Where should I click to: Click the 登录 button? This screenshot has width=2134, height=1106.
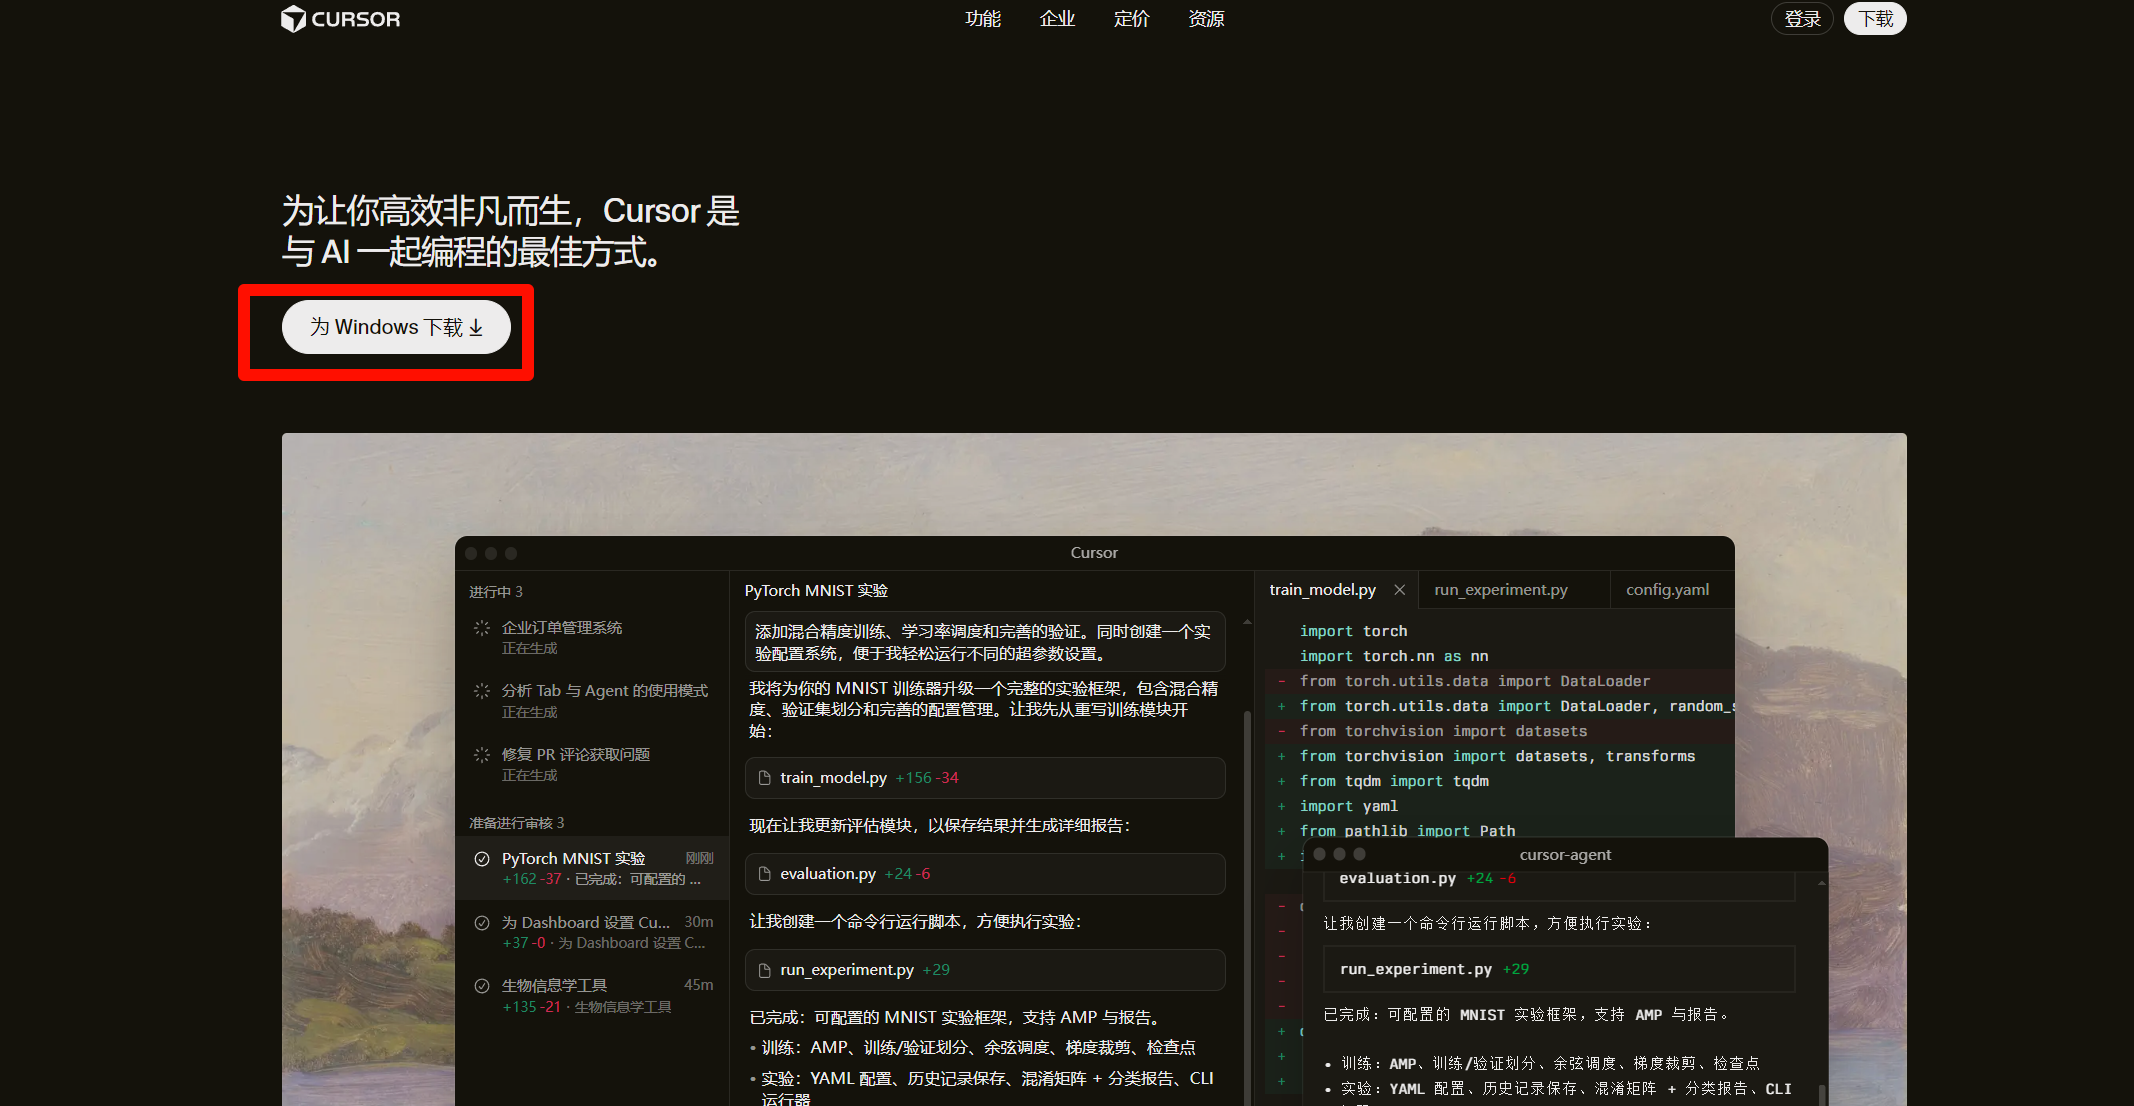click(x=1802, y=19)
